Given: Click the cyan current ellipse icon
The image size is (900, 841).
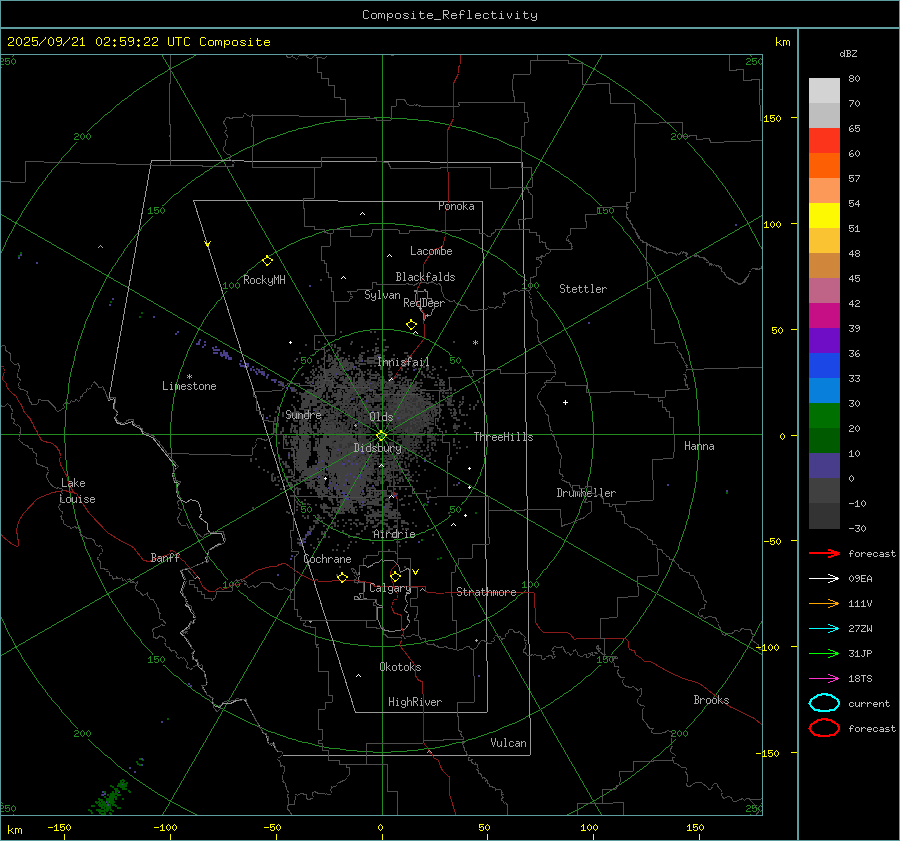Looking at the screenshot, I should pyautogui.click(x=824, y=703).
